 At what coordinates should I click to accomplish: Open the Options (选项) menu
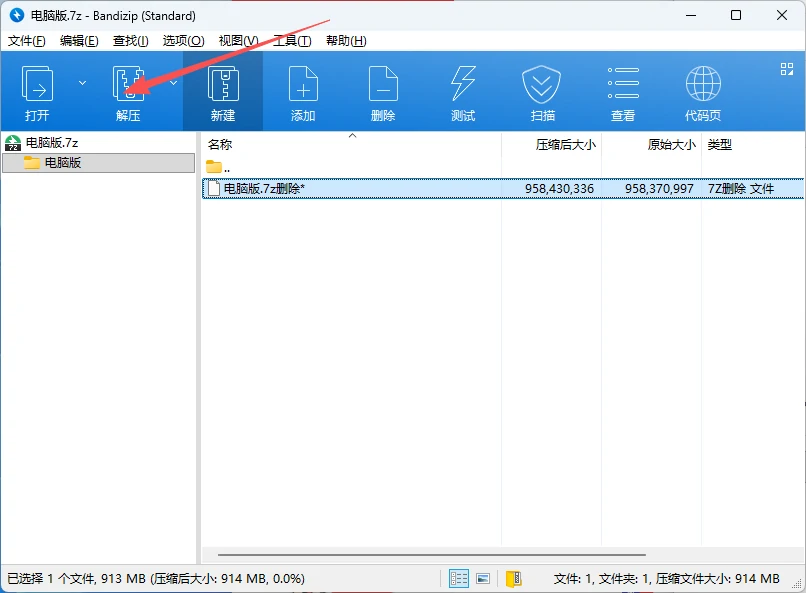click(x=184, y=41)
